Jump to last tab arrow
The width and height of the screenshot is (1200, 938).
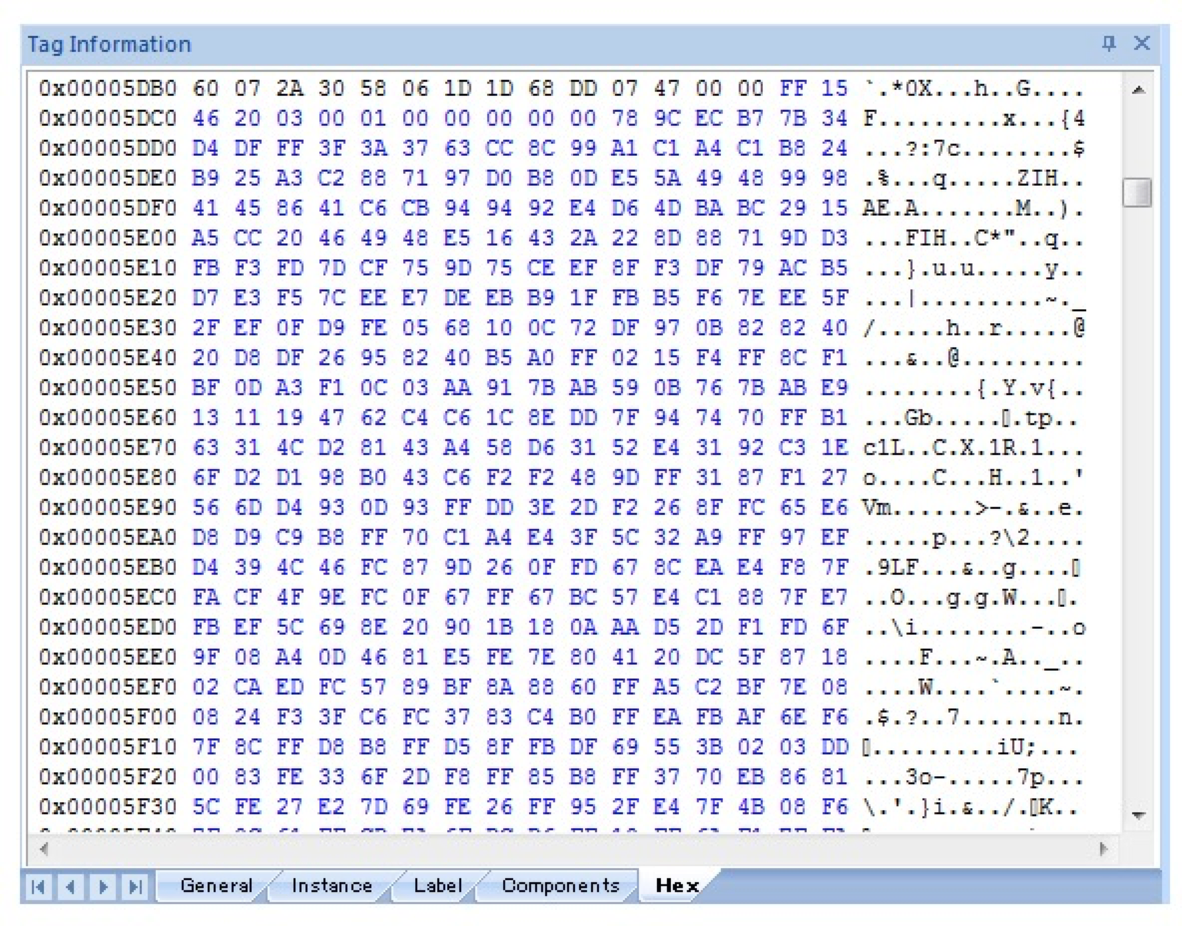[134, 886]
